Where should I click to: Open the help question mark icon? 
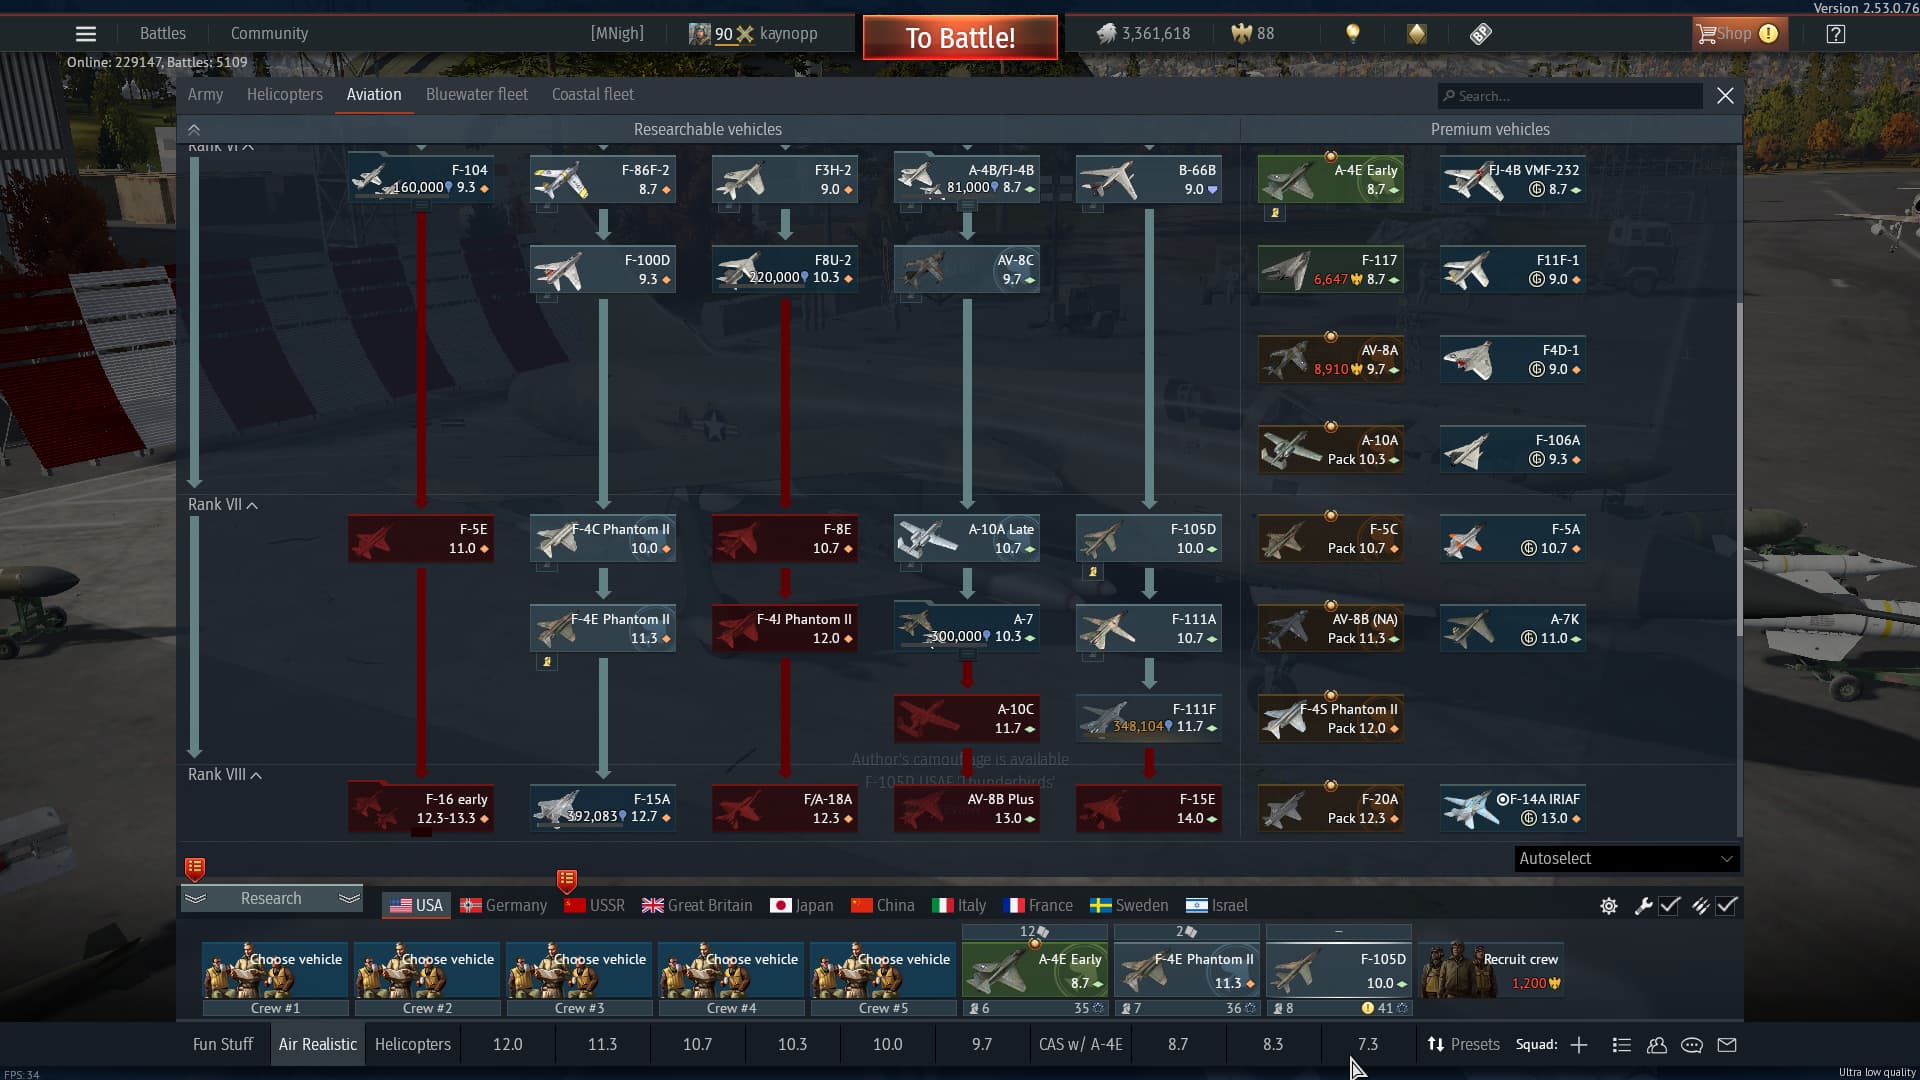[1836, 34]
